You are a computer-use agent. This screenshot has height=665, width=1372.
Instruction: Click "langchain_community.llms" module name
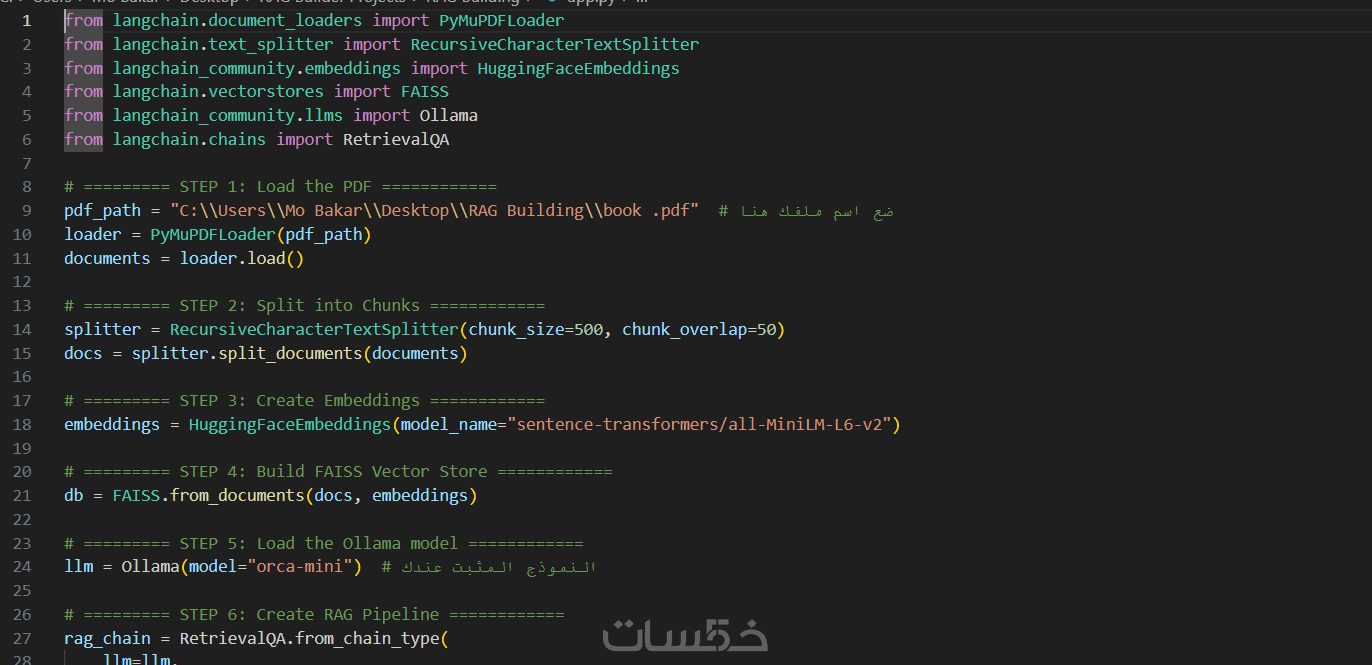[x=227, y=115]
